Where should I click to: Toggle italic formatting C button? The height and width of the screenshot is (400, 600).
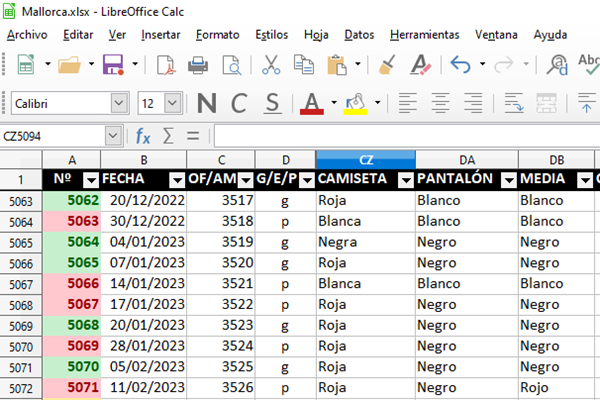click(239, 103)
